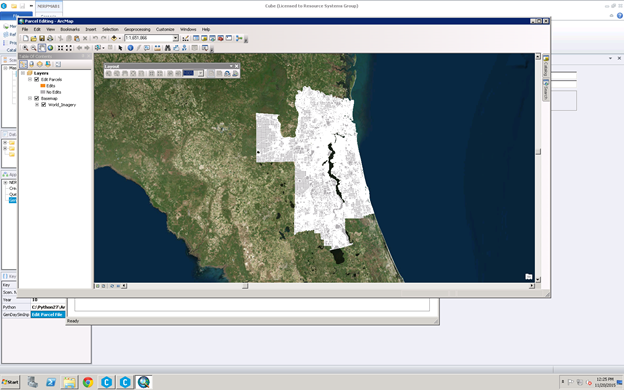Open PowerShell from the taskbar
Image resolution: width=624 pixels, height=390 pixels.
point(51,382)
